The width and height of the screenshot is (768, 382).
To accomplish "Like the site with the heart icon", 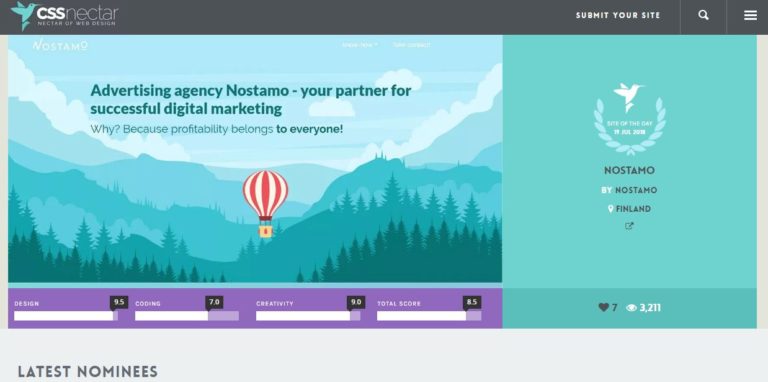I will pyautogui.click(x=603, y=308).
